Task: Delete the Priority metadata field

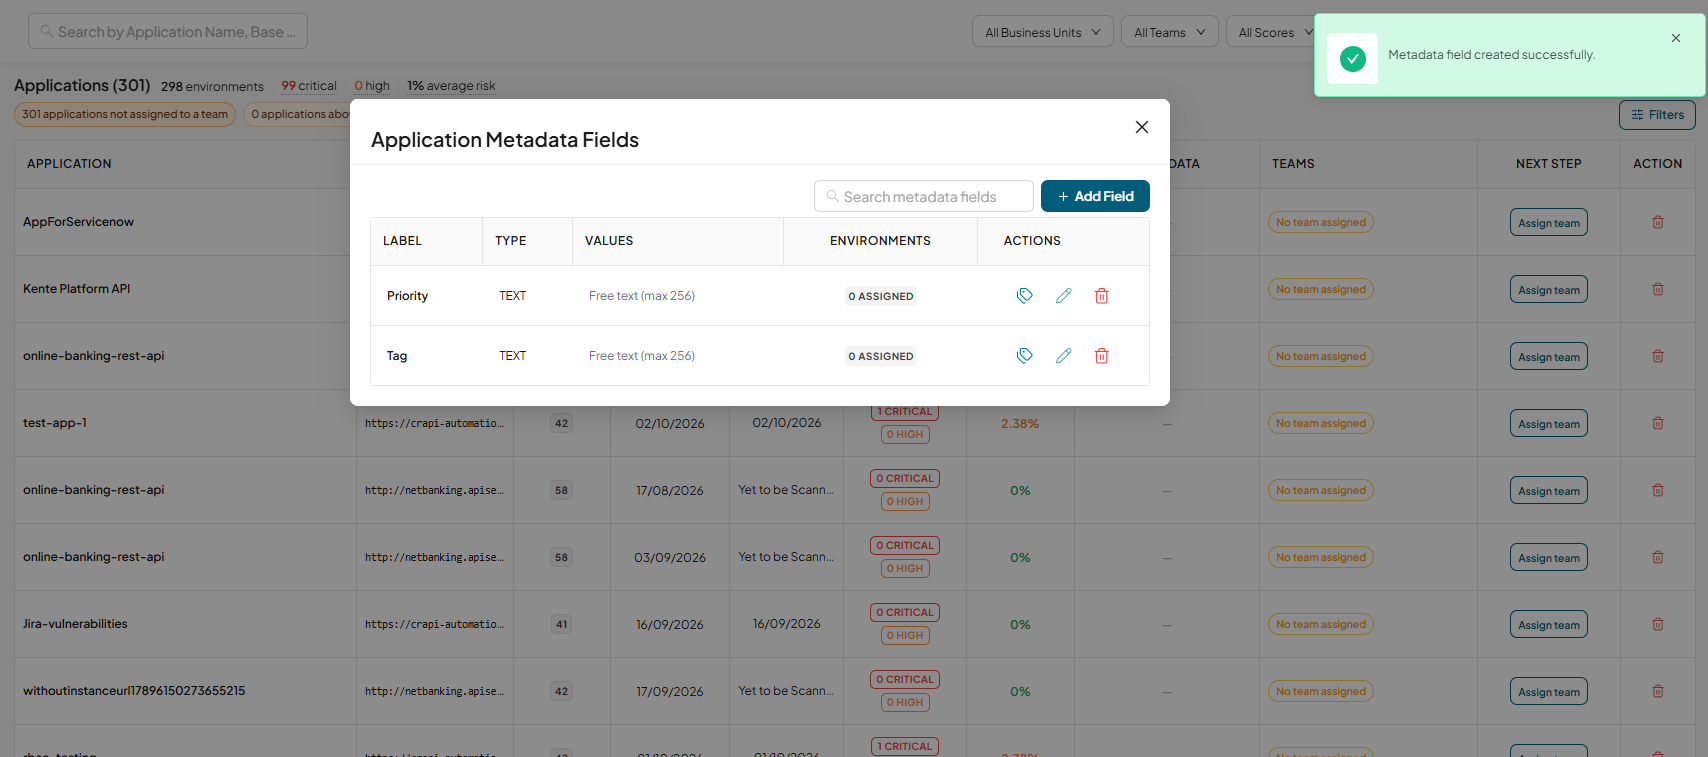Action: point(1101,296)
